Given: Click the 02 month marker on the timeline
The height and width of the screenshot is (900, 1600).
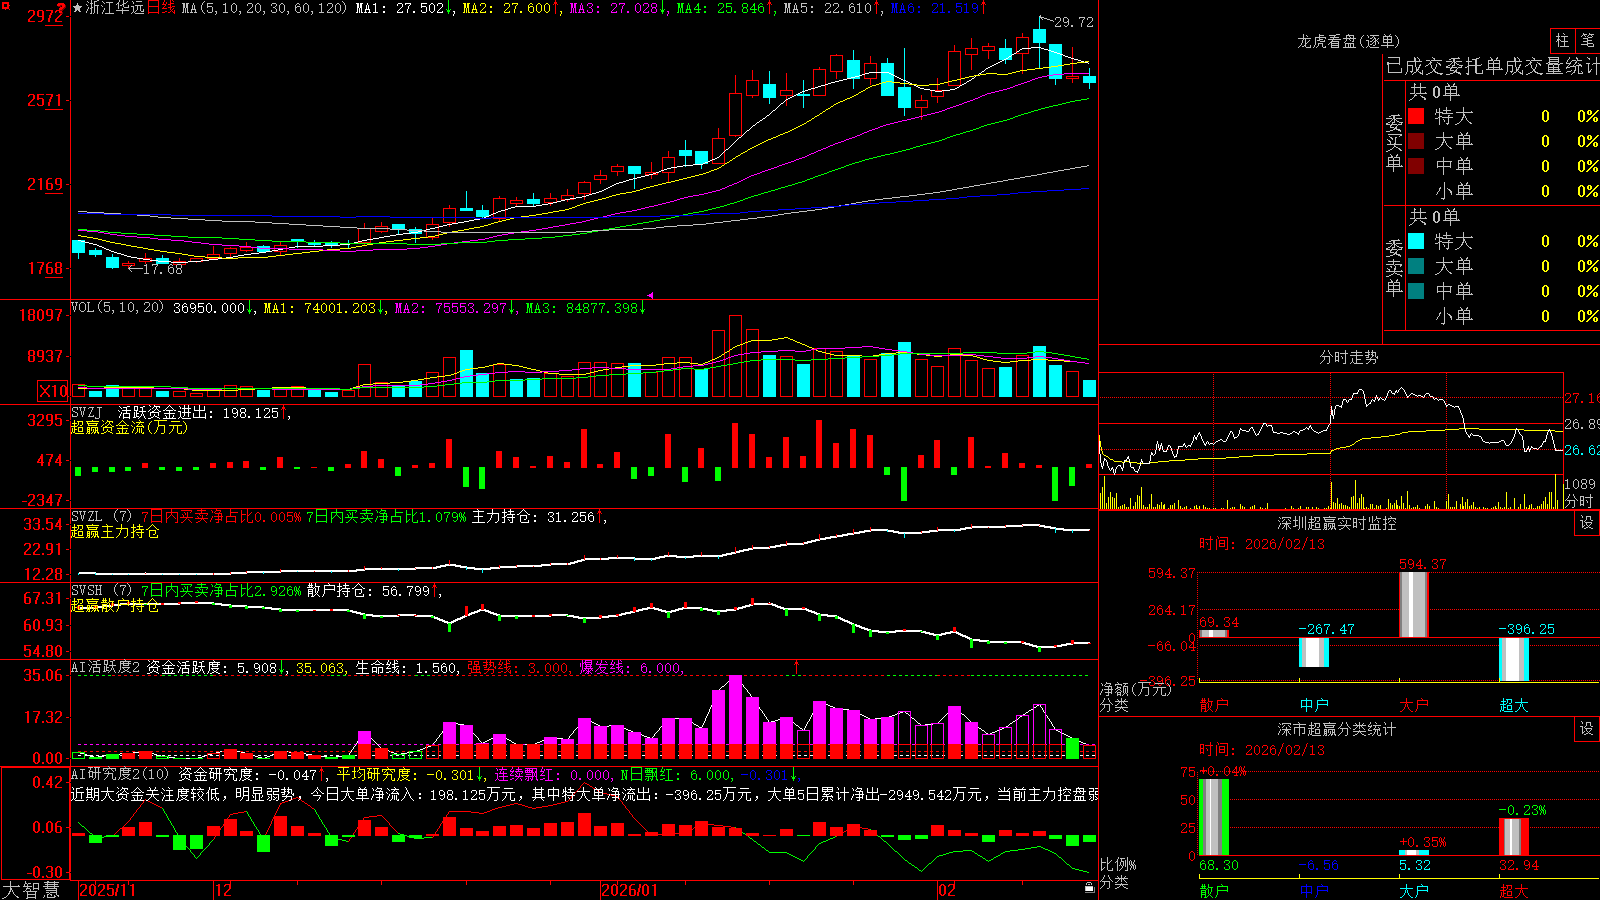Looking at the screenshot, I should (x=947, y=890).
